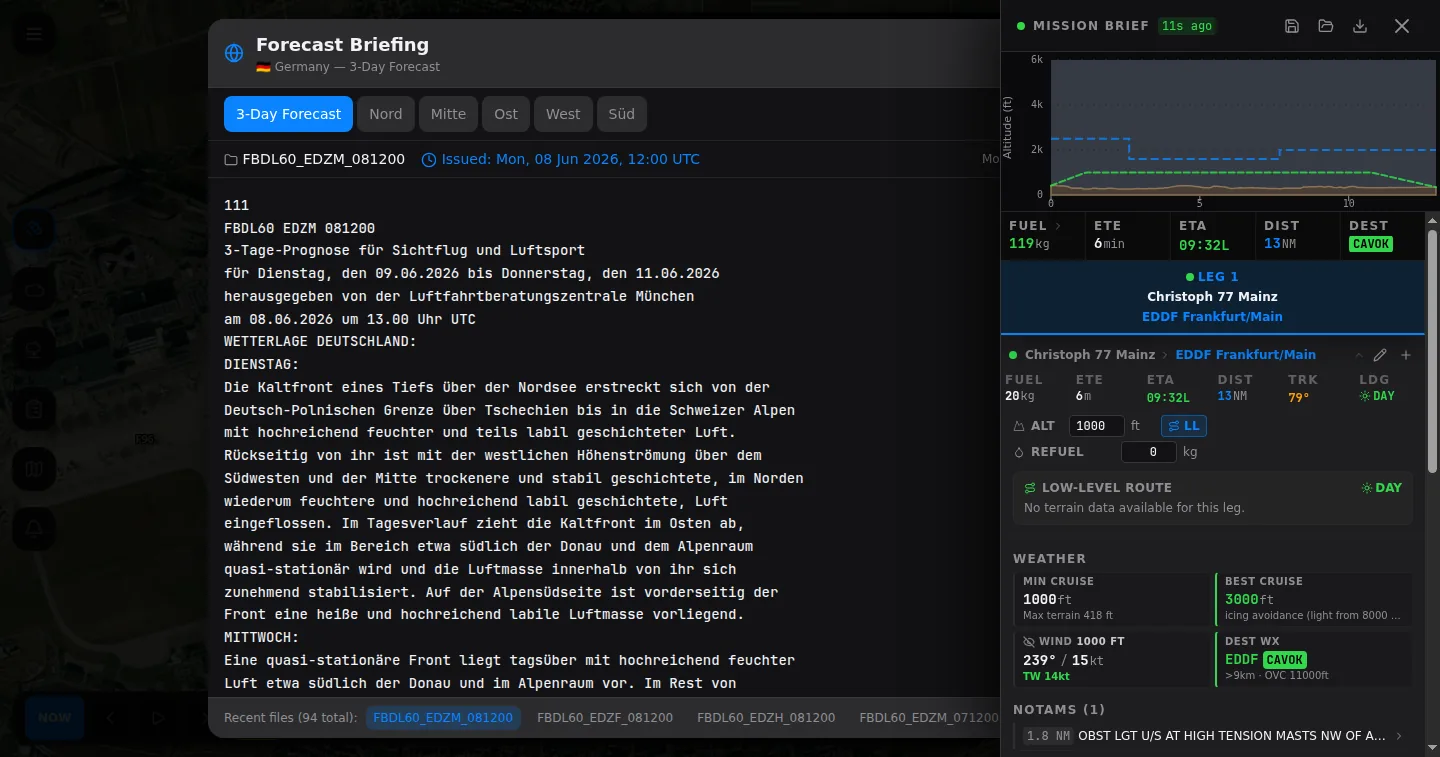Download the mission brief with the download icon
This screenshot has width=1440, height=757.
tap(1360, 26)
